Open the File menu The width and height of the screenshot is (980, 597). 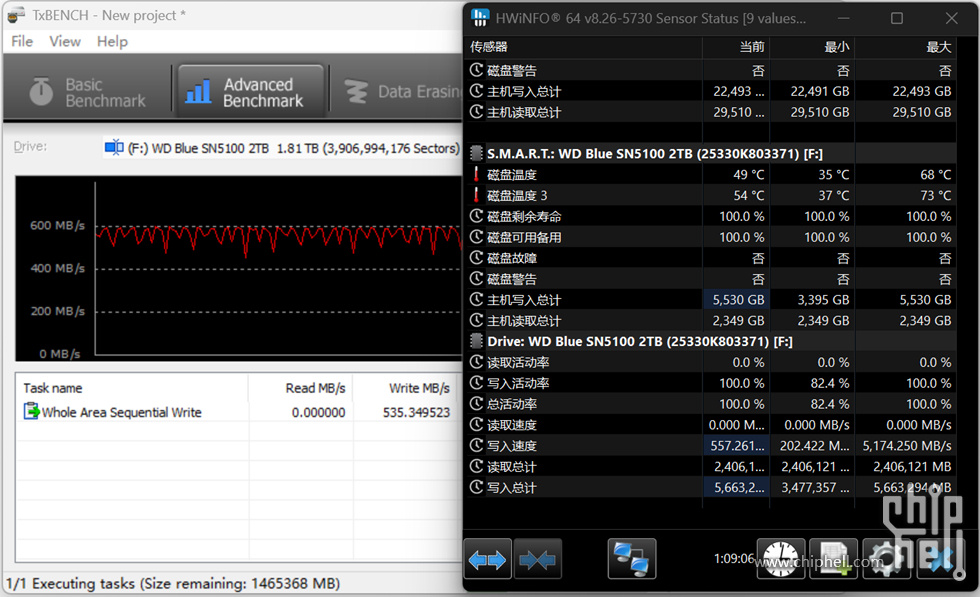(x=22, y=41)
